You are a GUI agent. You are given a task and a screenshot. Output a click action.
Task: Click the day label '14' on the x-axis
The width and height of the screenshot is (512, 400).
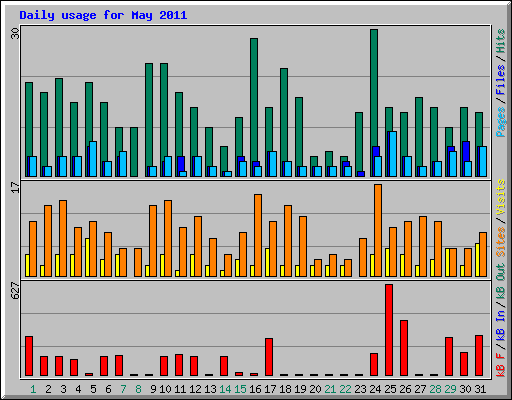click(x=225, y=389)
